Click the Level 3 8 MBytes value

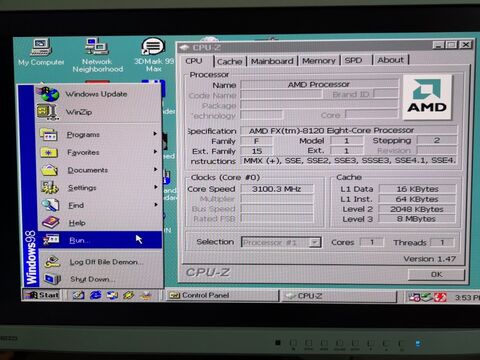pos(417,219)
